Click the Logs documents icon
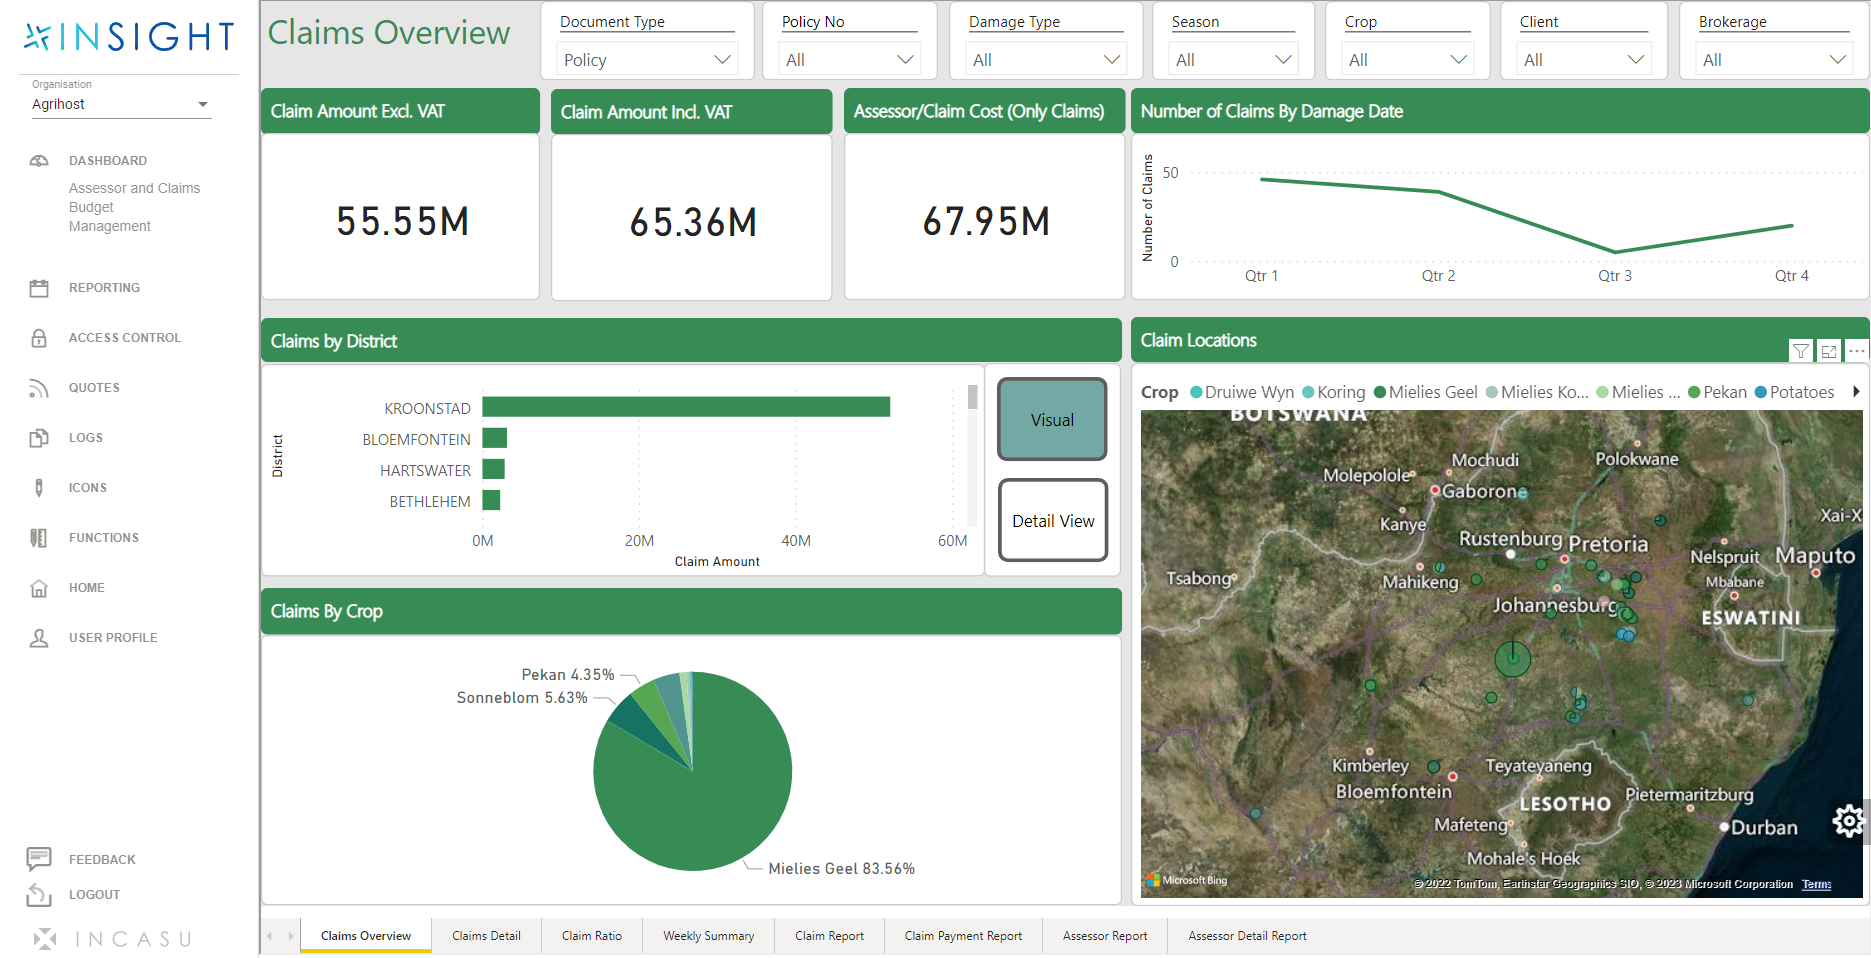Screen dimensions: 1871x958 click(39, 438)
